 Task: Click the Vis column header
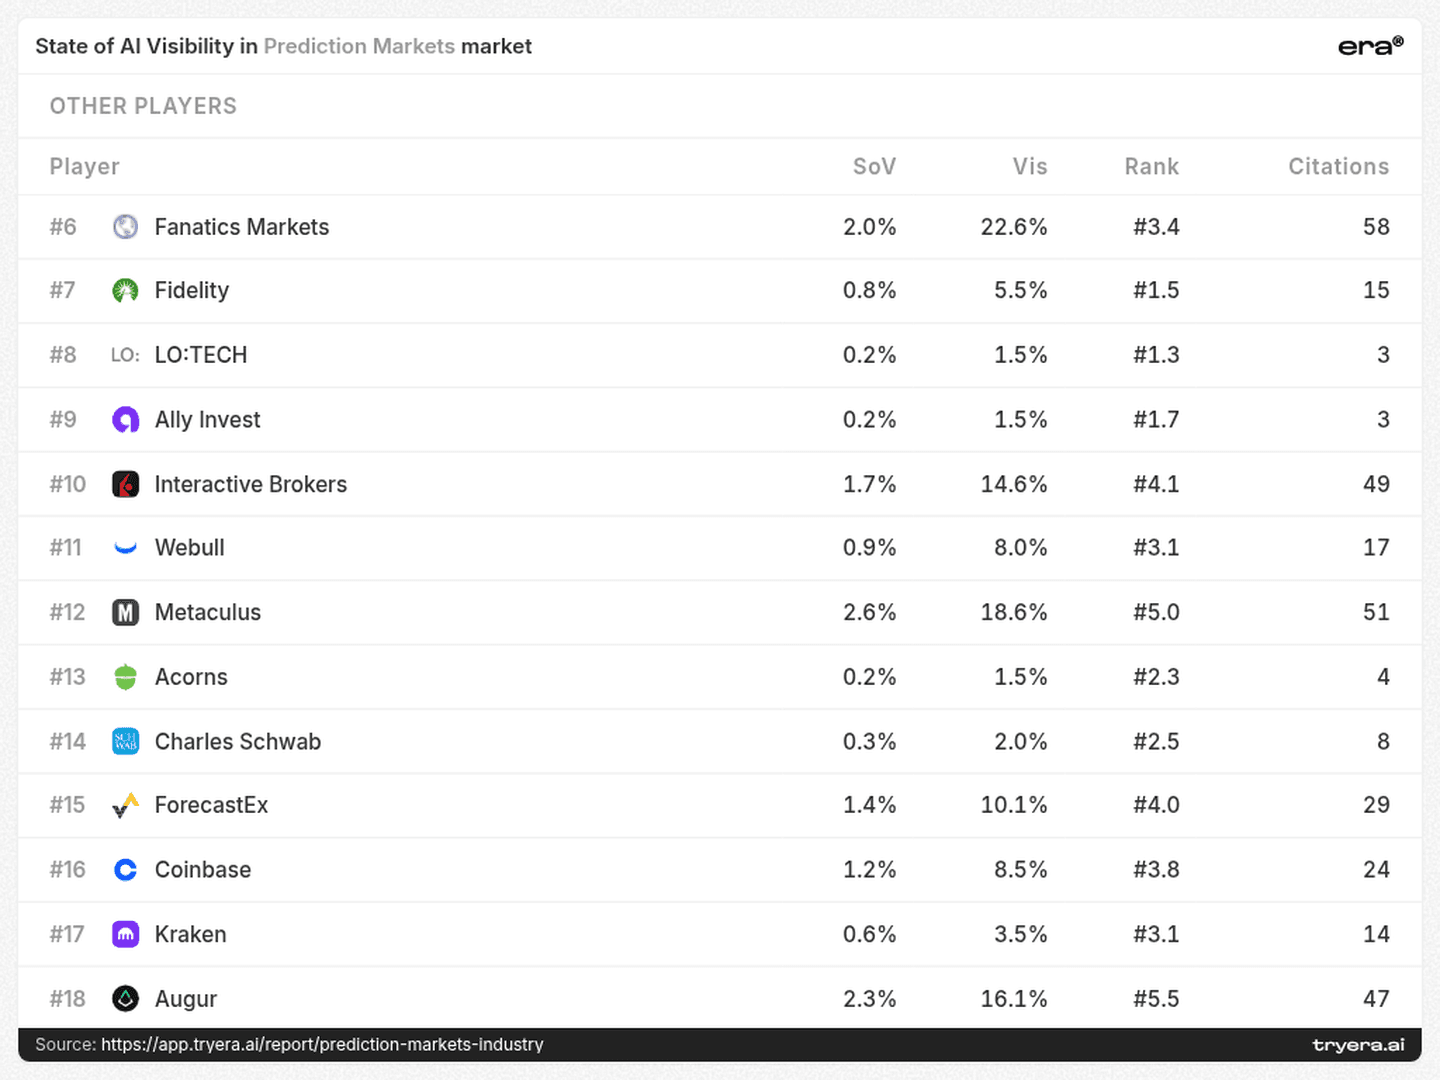coord(1029,167)
